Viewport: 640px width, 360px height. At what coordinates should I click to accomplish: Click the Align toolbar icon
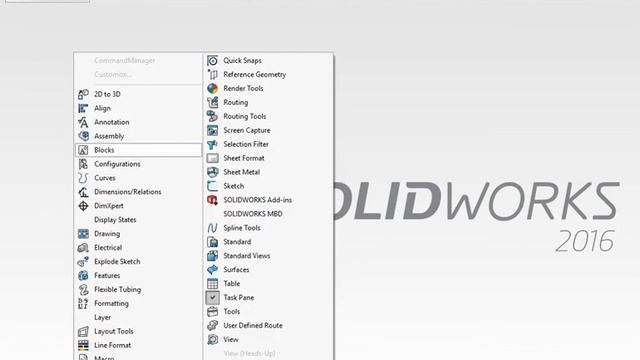pos(83,108)
